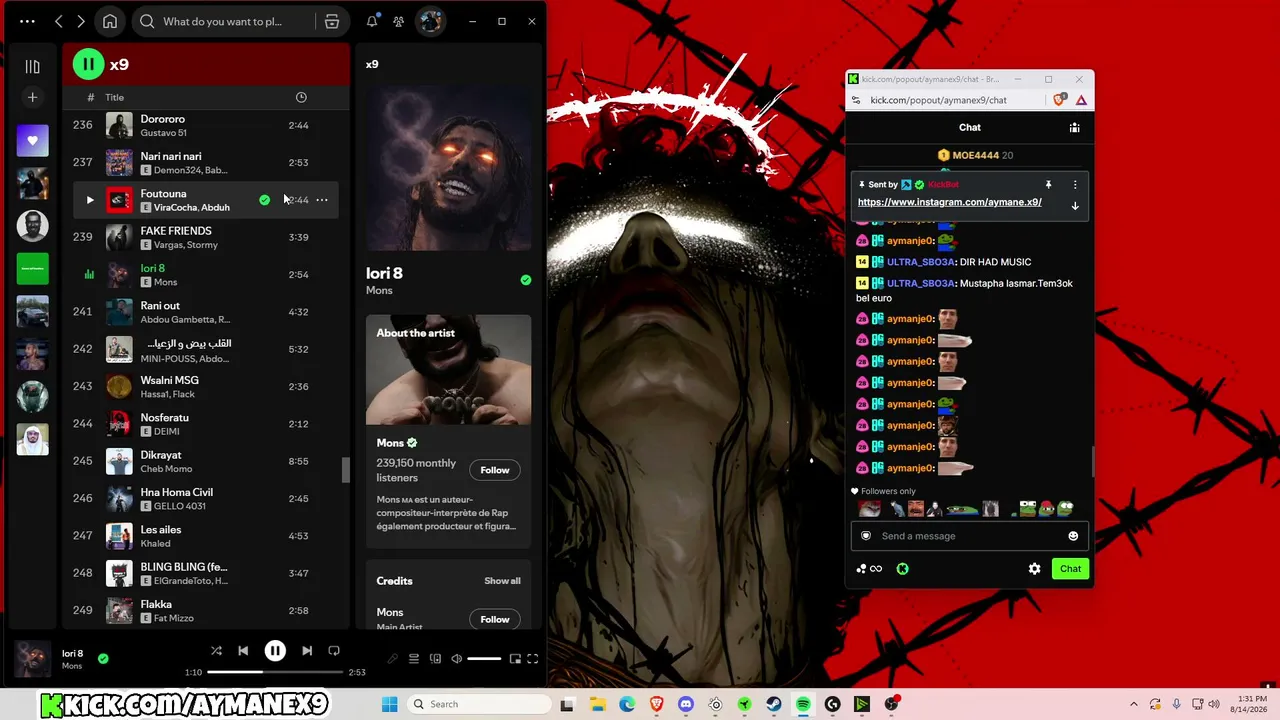Open Kick chat settings gear
1280x720 pixels.
pyautogui.click(x=1034, y=569)
